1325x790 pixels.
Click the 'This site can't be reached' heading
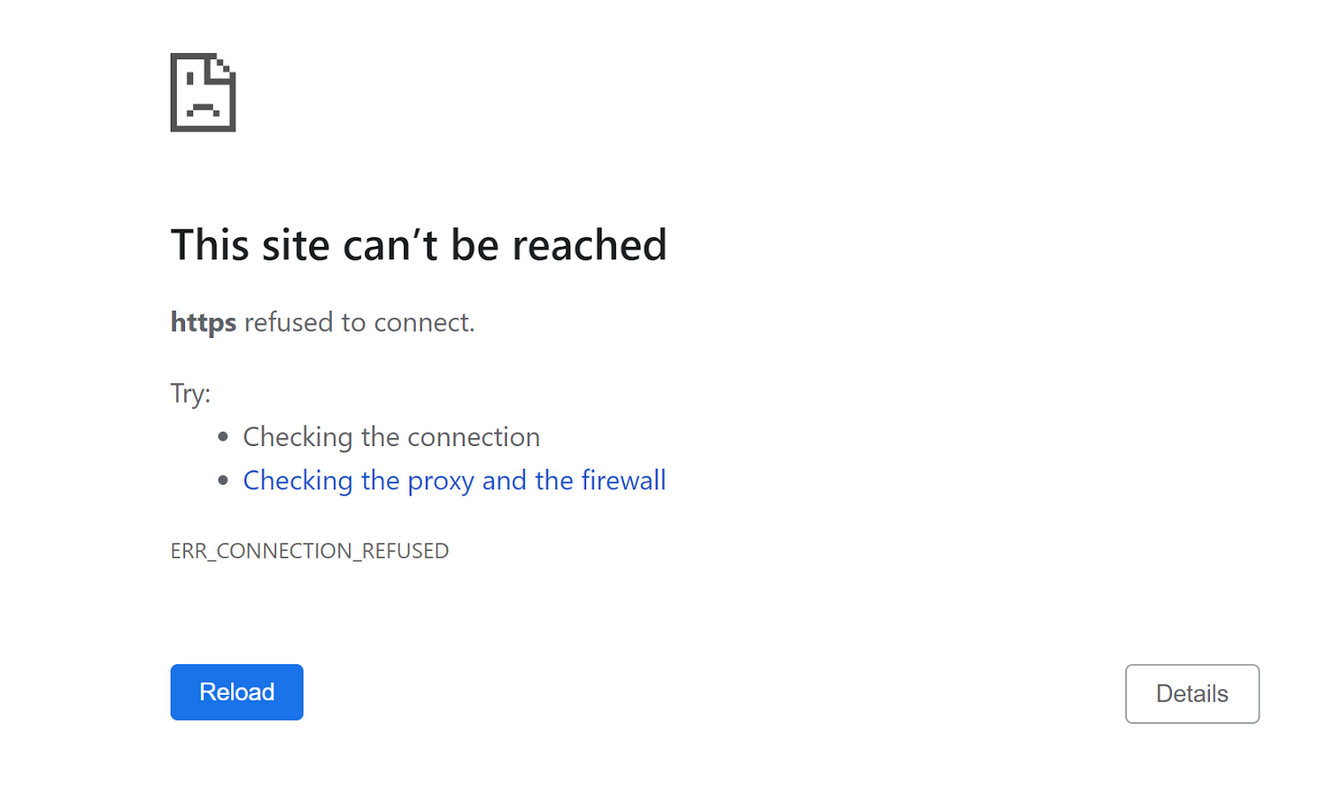point(419,244)
